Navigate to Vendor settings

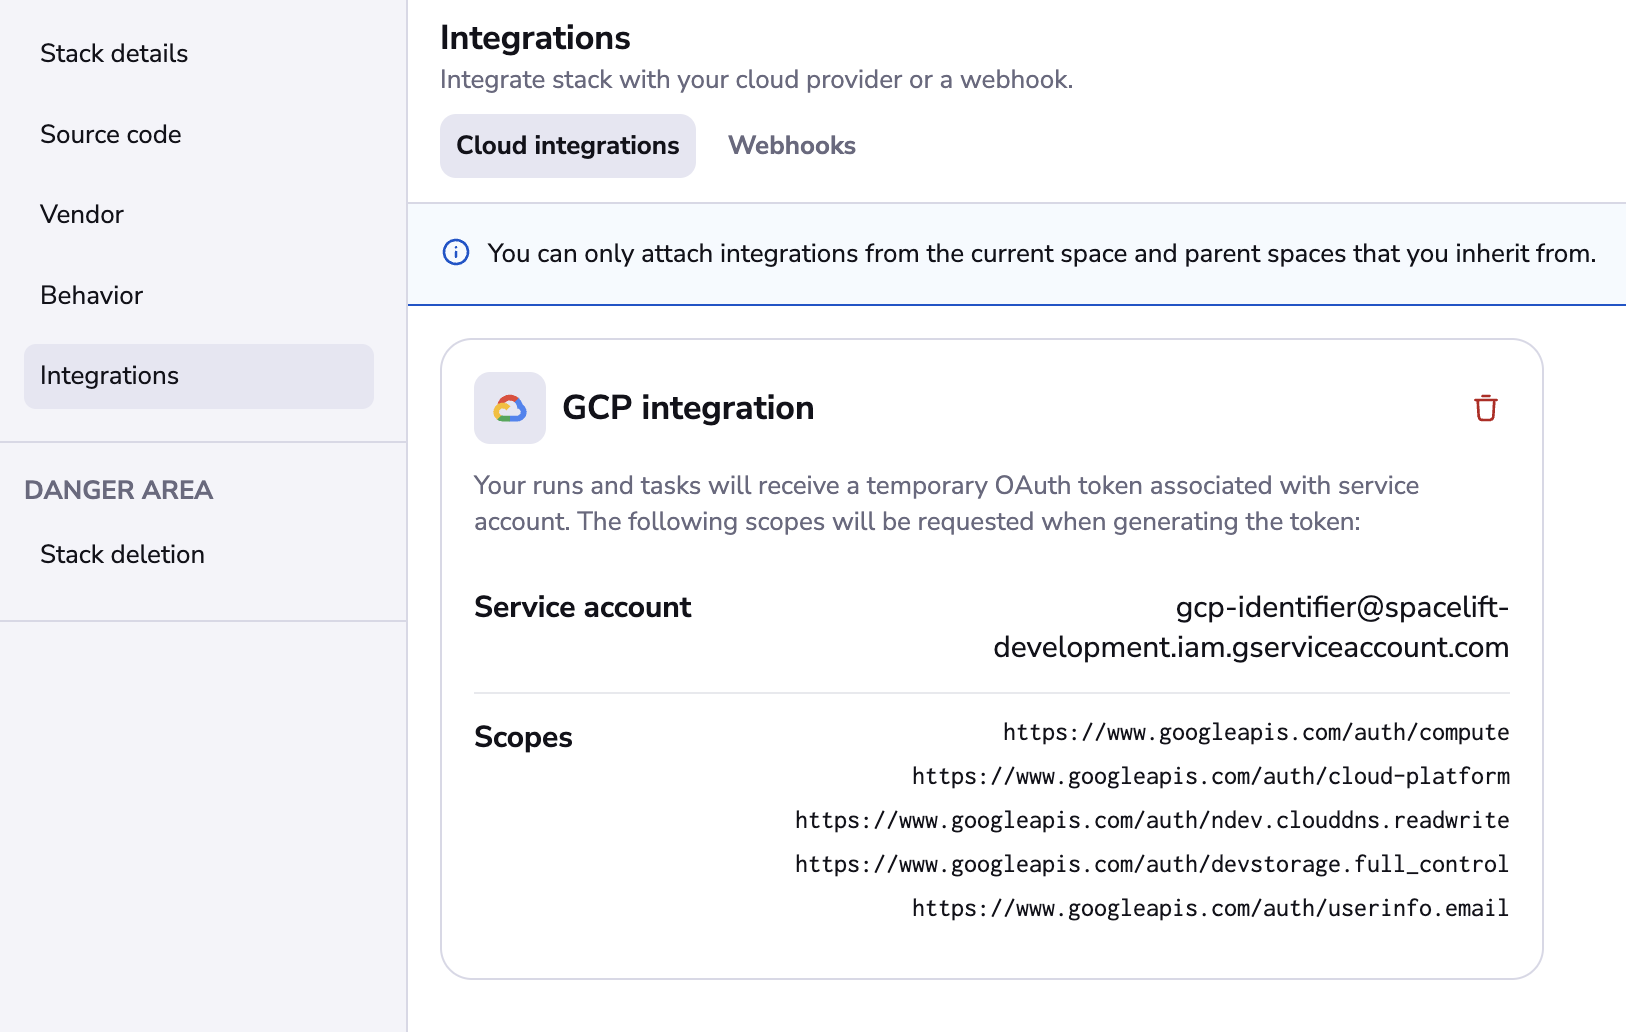pyautogui.click(x=81, y=214)
